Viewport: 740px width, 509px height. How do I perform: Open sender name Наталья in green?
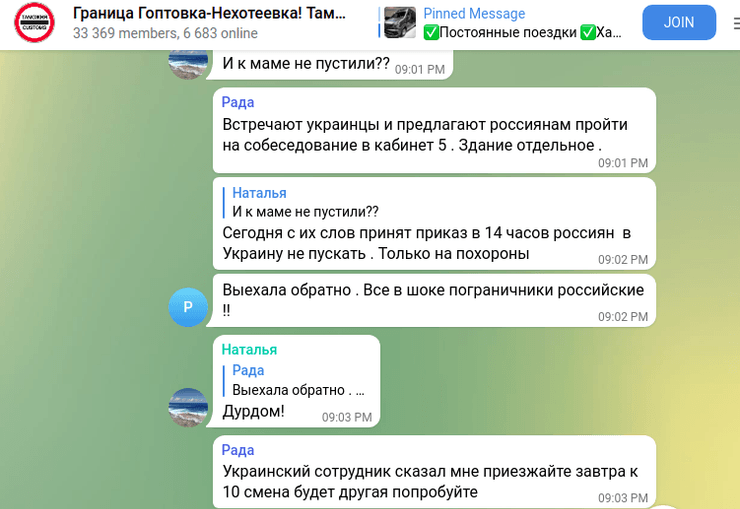tap(249, 350)
